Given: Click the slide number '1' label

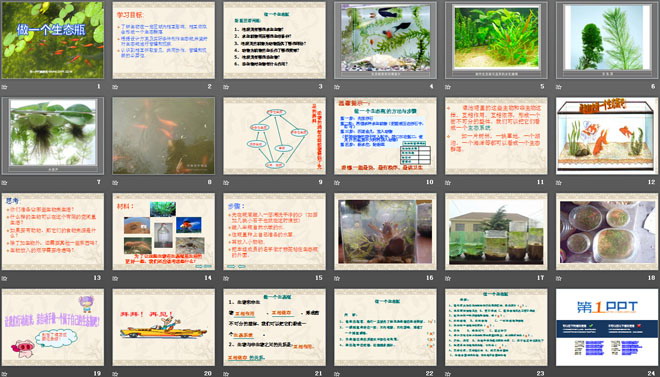Looking at the screenshot, I should point(99,86).
